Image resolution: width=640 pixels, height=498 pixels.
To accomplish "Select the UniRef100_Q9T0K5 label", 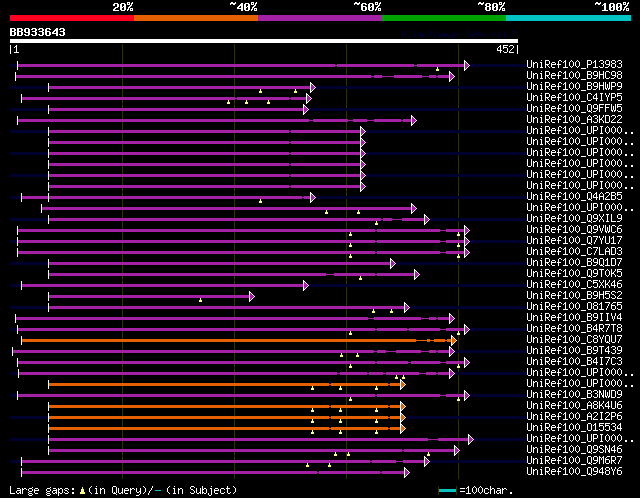I will [574, 273].
